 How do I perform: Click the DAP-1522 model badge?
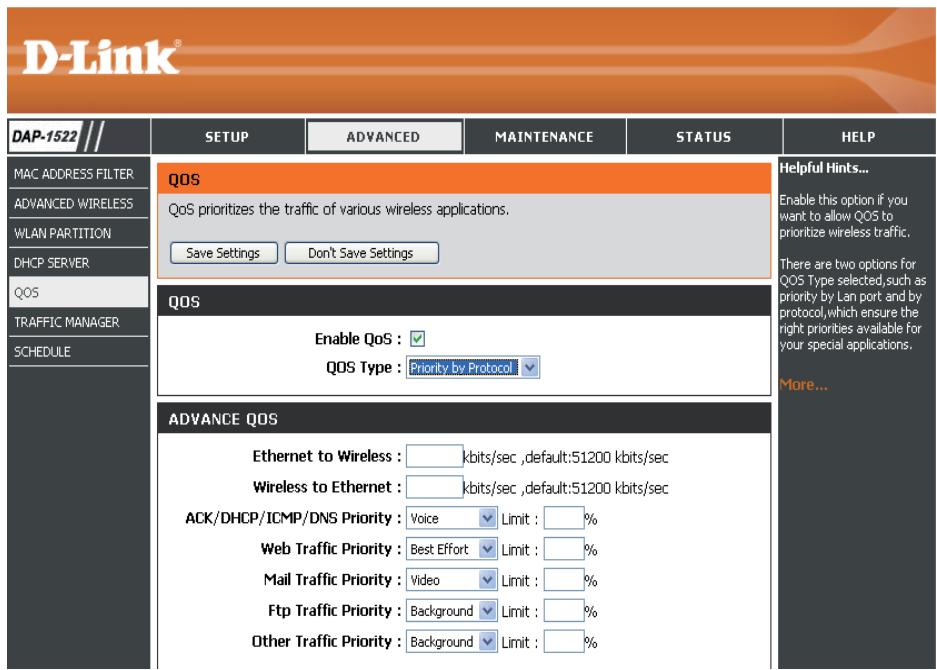[45, 136]
